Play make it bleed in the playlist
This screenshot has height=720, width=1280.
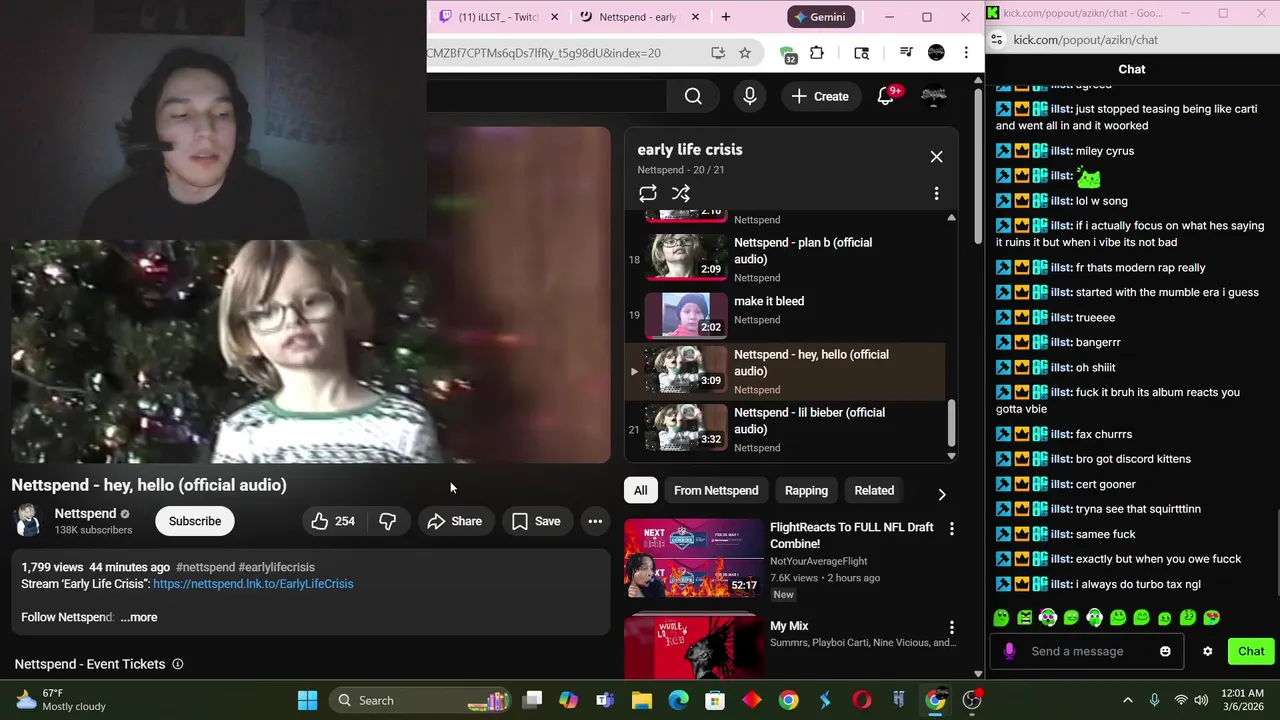point(785,315)
